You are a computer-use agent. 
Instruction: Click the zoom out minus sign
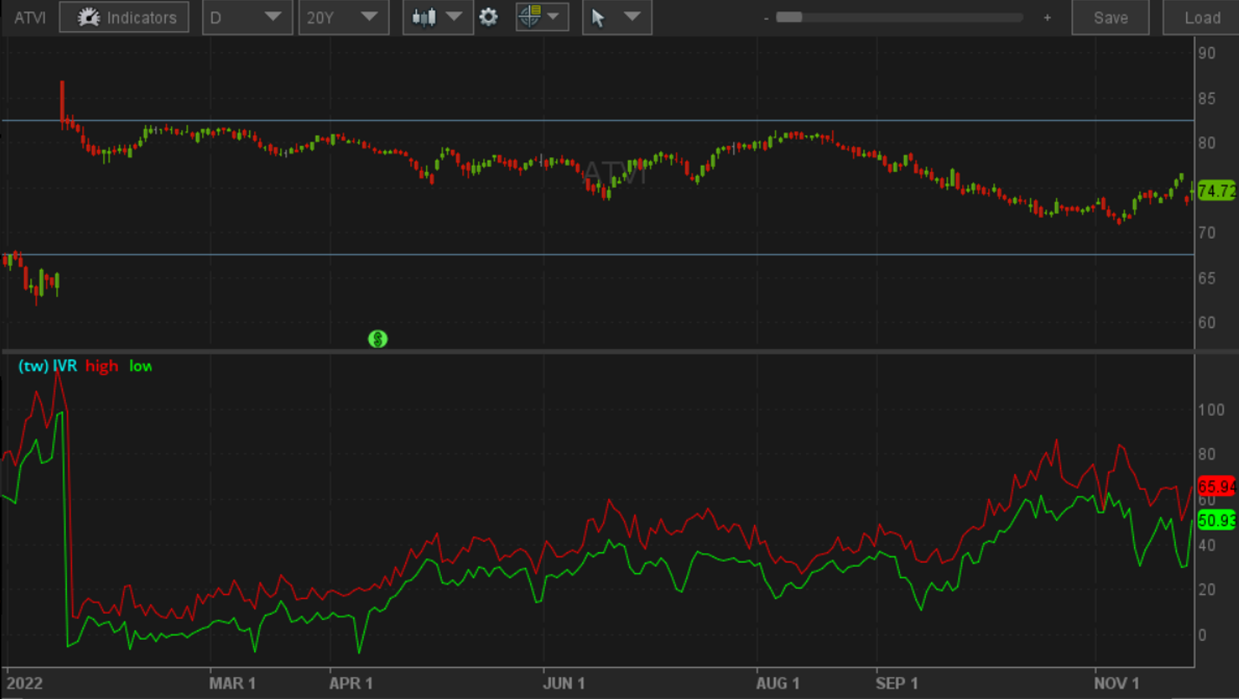pos(766,18)
